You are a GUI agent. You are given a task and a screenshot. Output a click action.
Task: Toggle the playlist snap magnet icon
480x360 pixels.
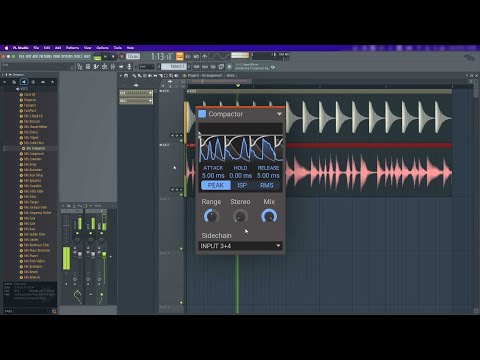point(126,76)
